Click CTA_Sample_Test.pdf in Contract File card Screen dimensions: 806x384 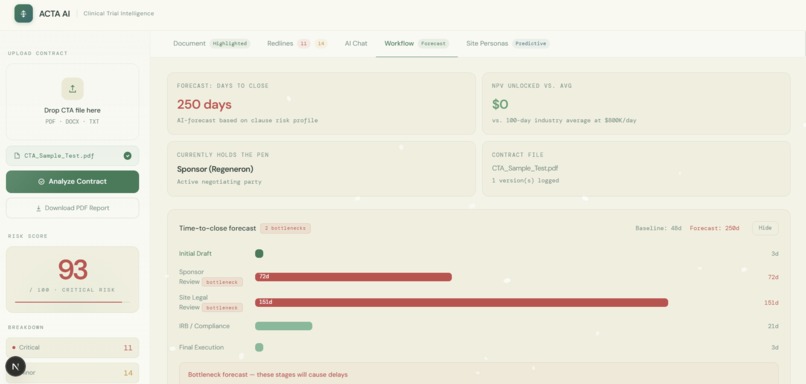point(525,168)
